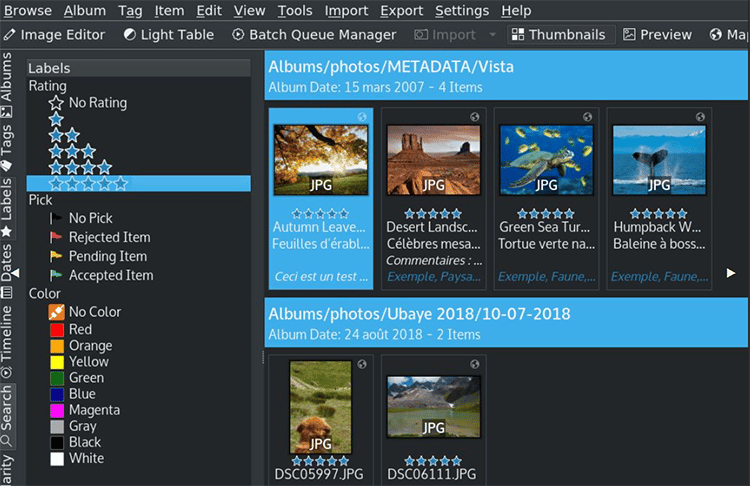
Task: Click the globe icon on Desert Landscape
Action: pos(474,117)
